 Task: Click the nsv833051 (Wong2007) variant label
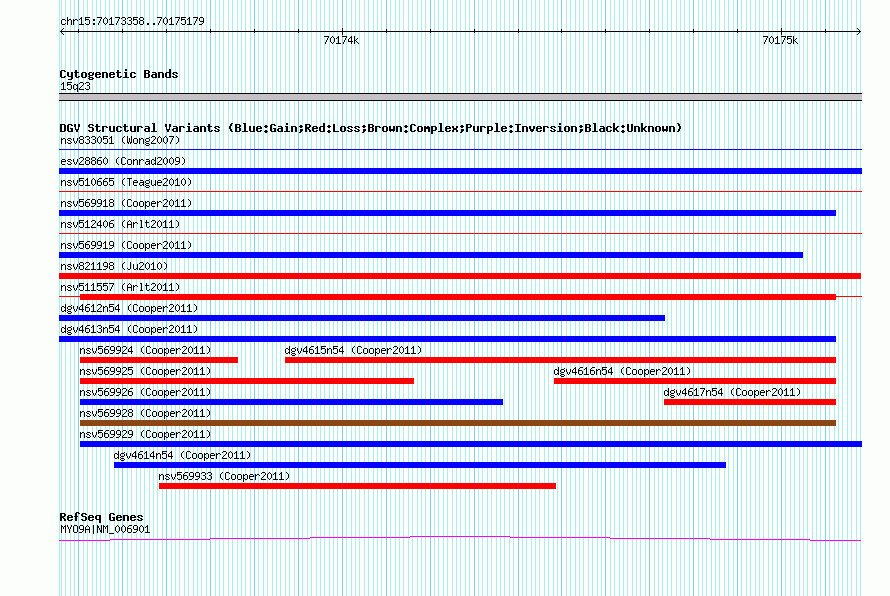[120, 140]
